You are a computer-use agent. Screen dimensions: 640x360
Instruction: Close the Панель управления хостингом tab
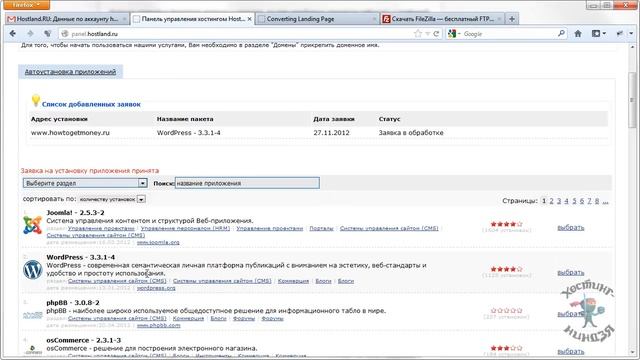pyautogui.click(x=249, y=19)
